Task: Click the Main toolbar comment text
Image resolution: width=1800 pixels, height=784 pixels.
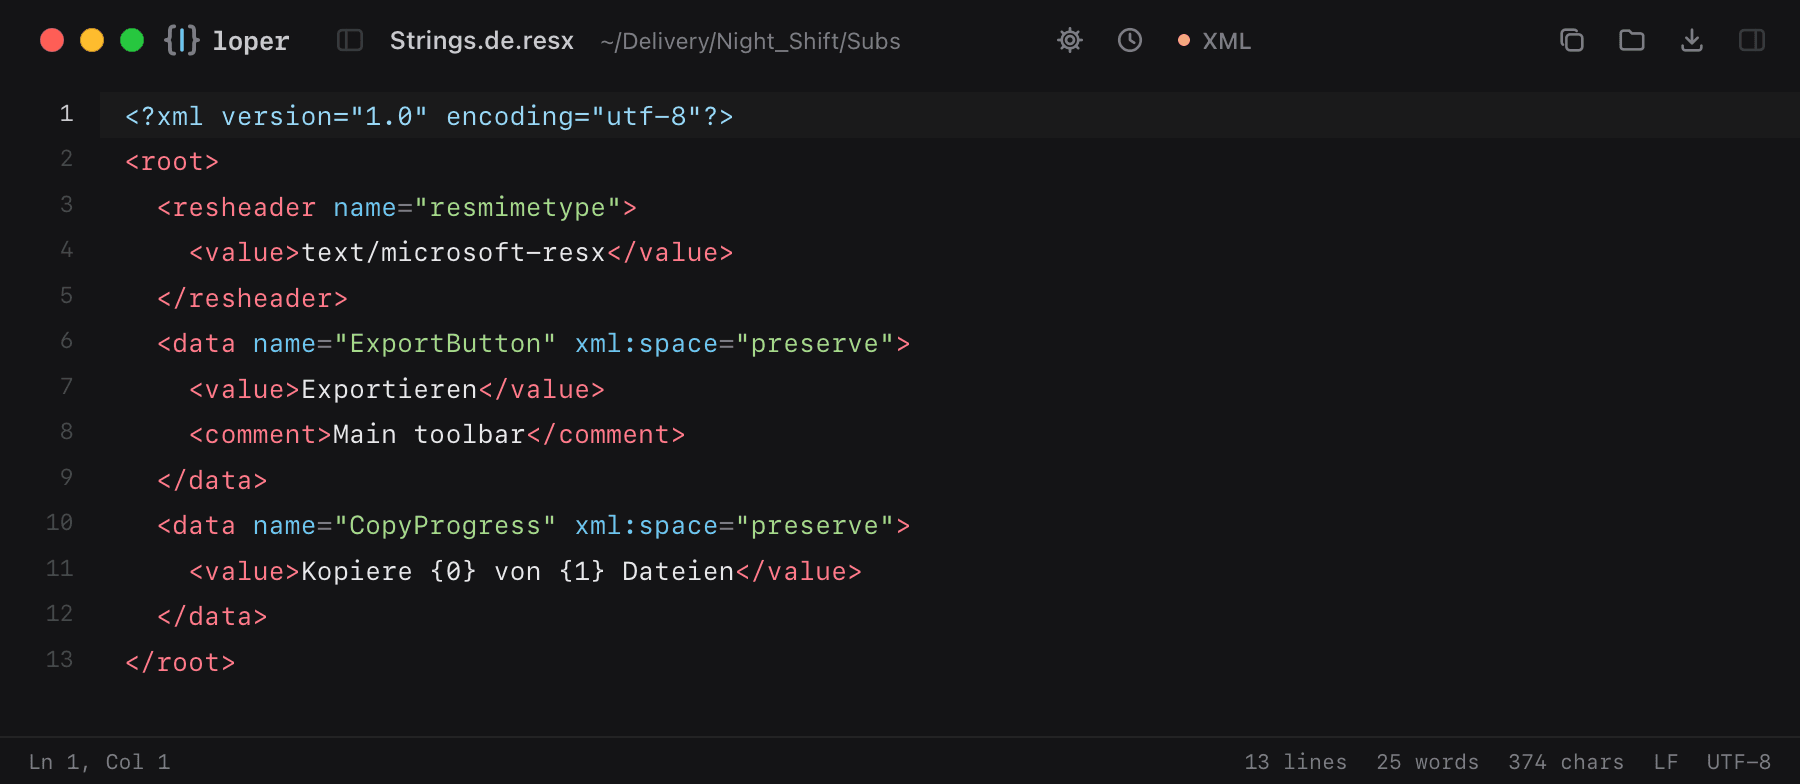Action: (429, 435)
